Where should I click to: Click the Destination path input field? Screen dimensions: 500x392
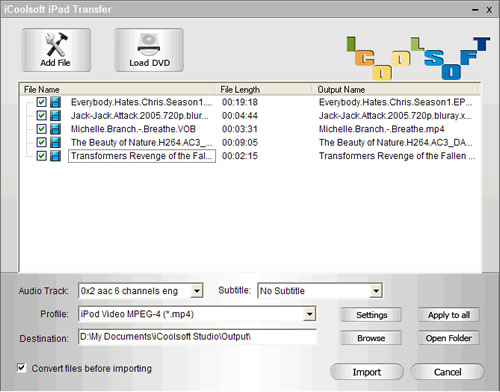pyautogui.click(x=197, y=337)
